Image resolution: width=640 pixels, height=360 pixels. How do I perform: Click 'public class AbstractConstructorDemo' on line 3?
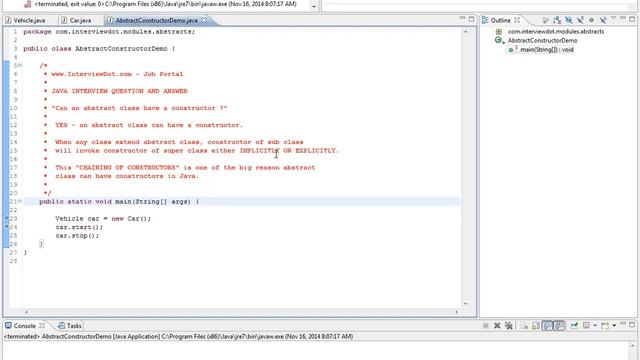[x=95, y=49]
